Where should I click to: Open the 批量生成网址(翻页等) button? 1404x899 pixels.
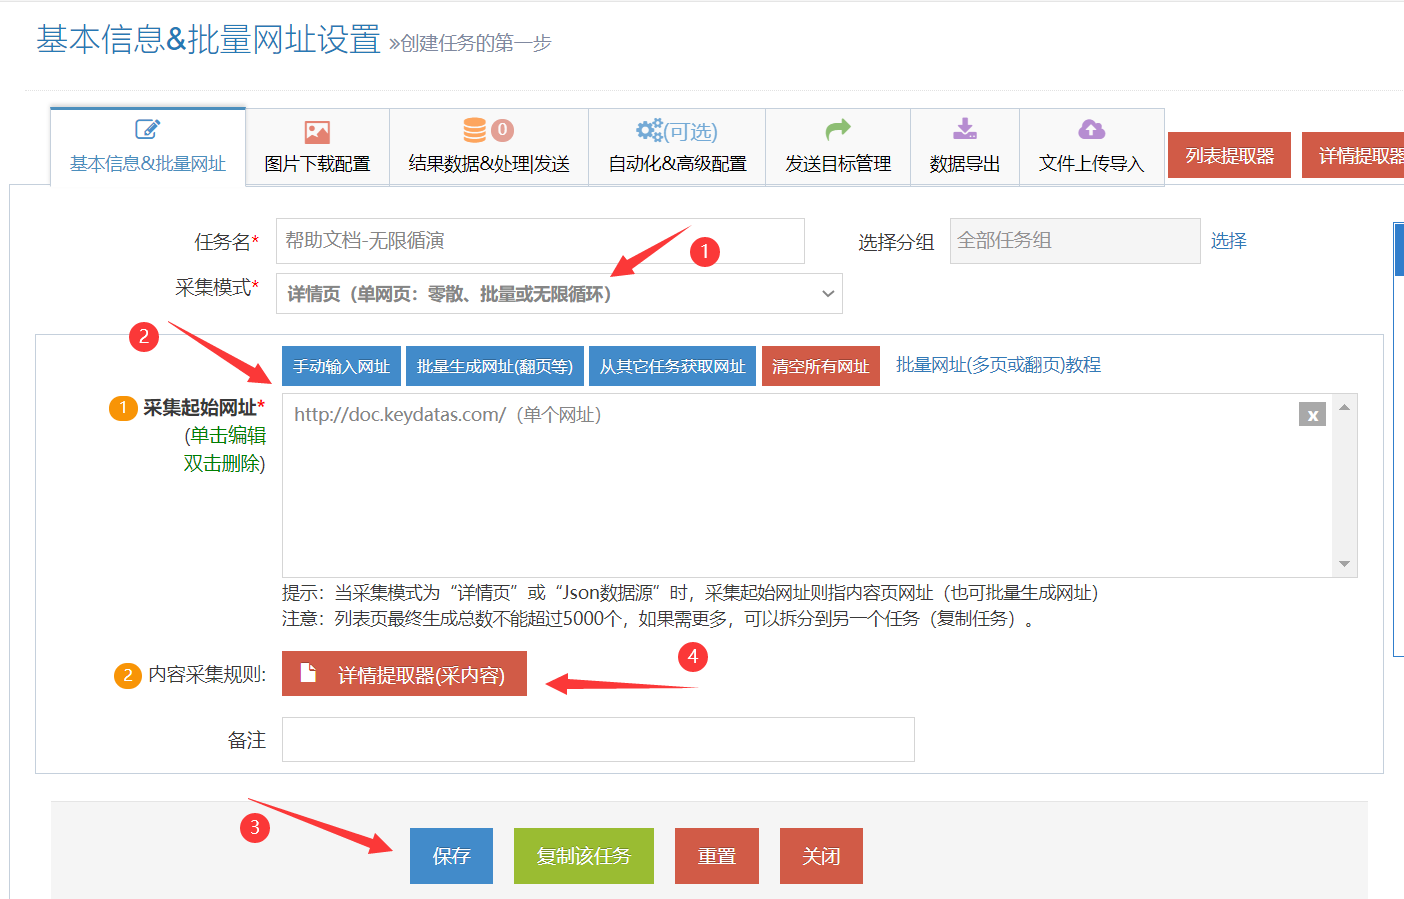coord(495,366)
